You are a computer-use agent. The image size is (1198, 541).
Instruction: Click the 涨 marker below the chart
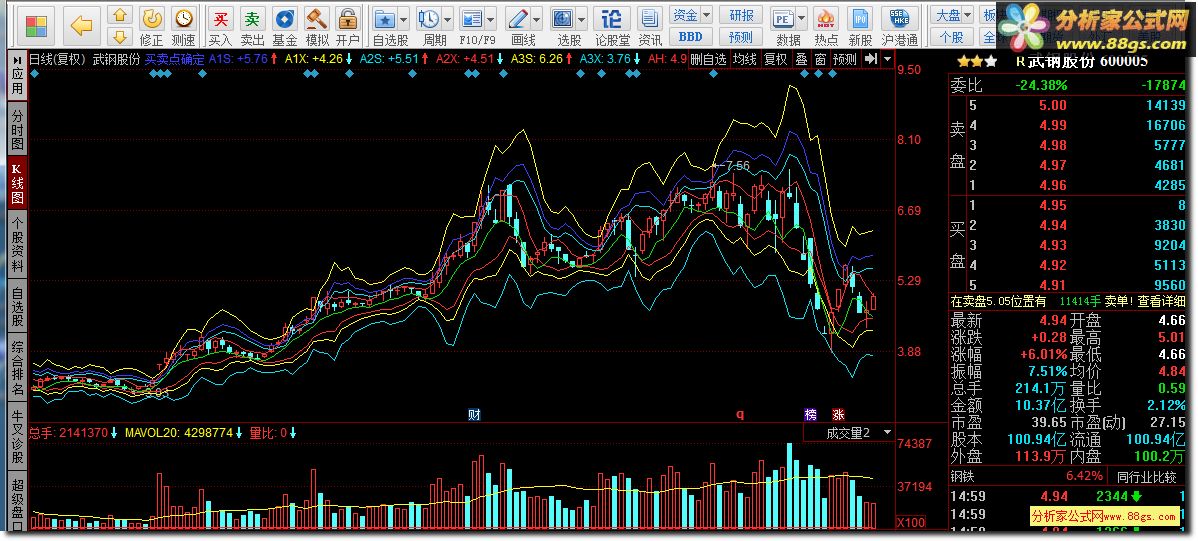(839, 415)
